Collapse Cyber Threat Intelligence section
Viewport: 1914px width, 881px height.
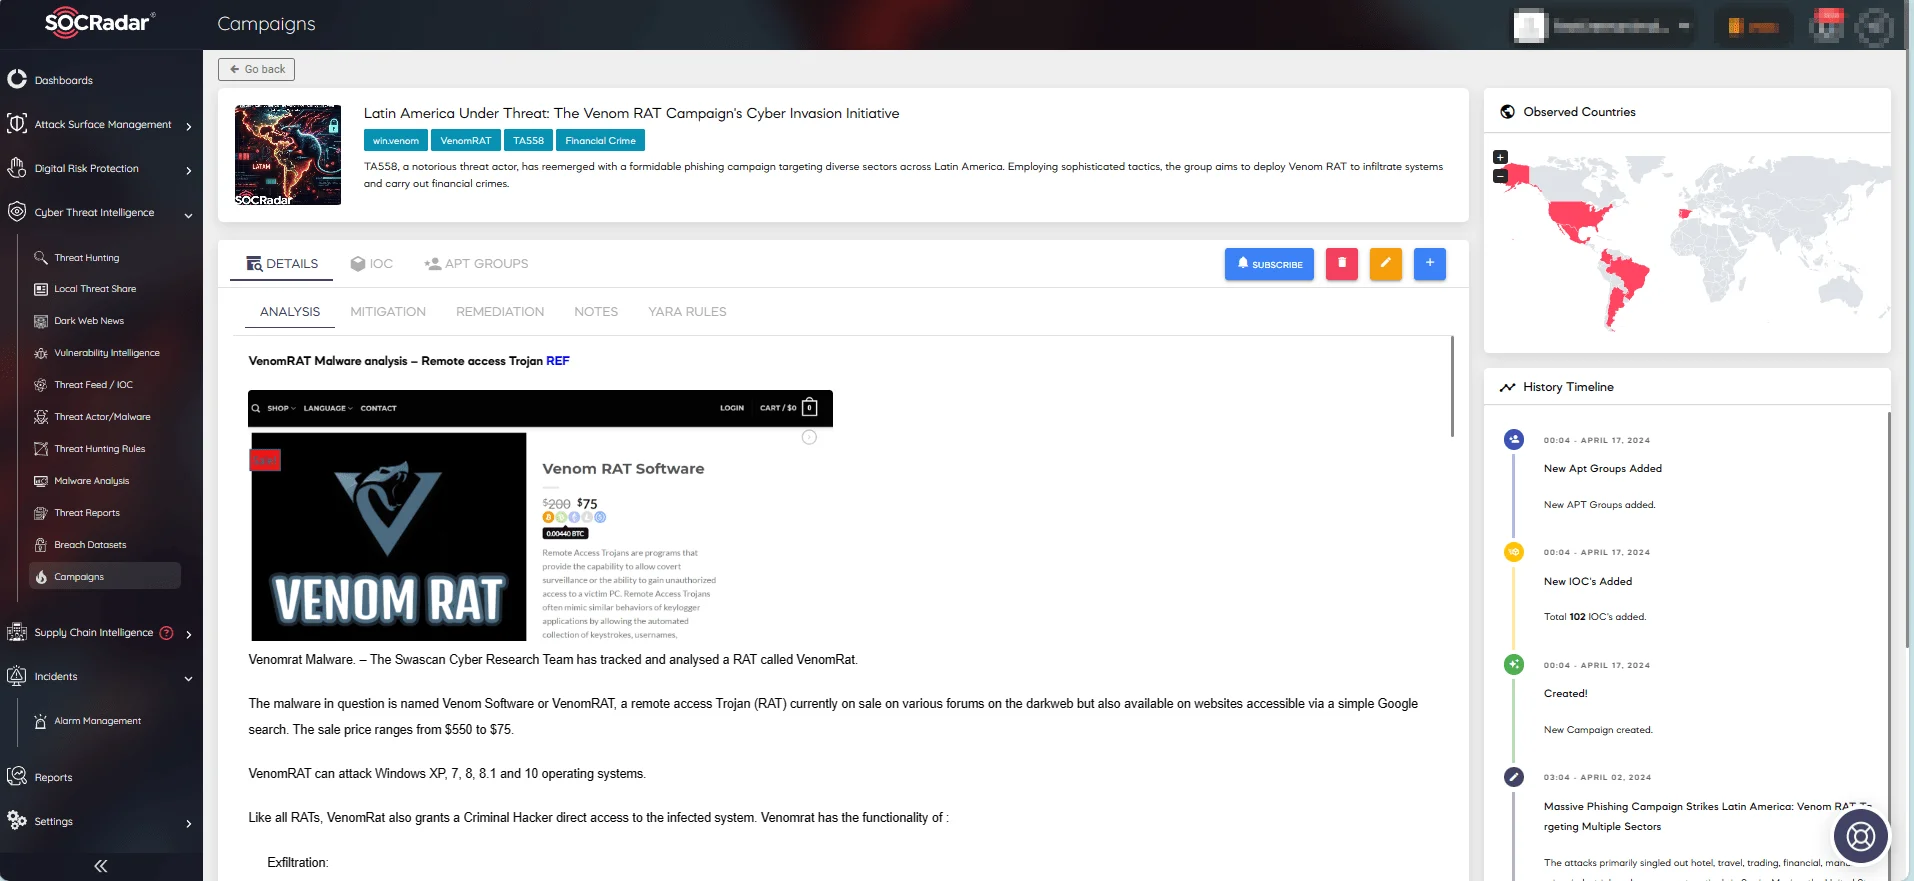pos(188,214)
